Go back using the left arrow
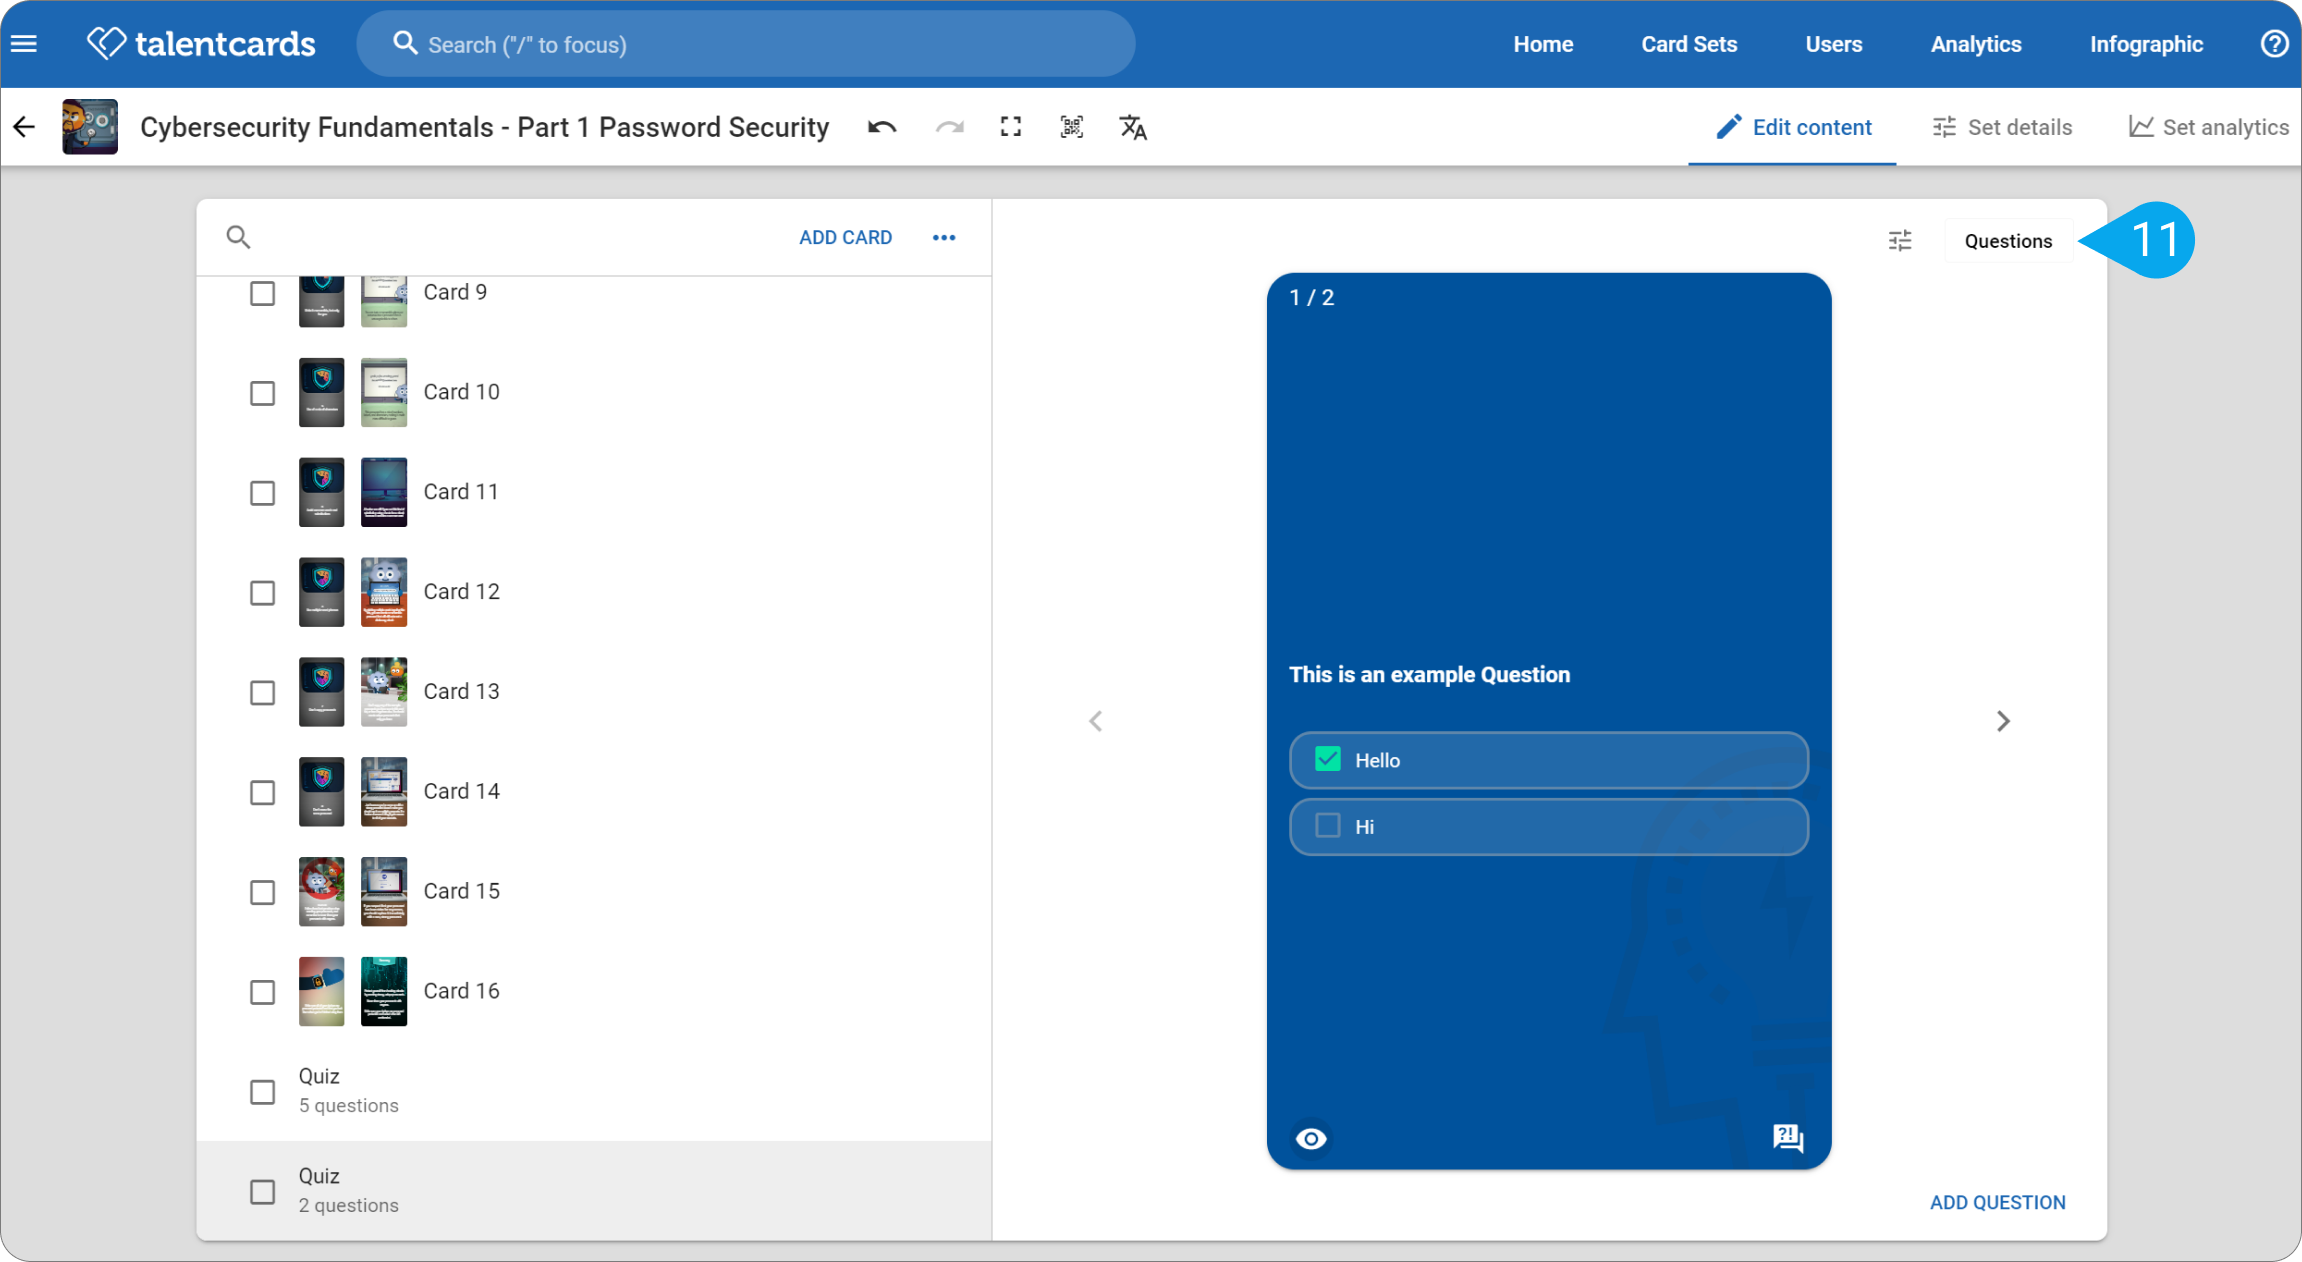This screenshot has width=2302, height=1262. (x=24, y=127)
